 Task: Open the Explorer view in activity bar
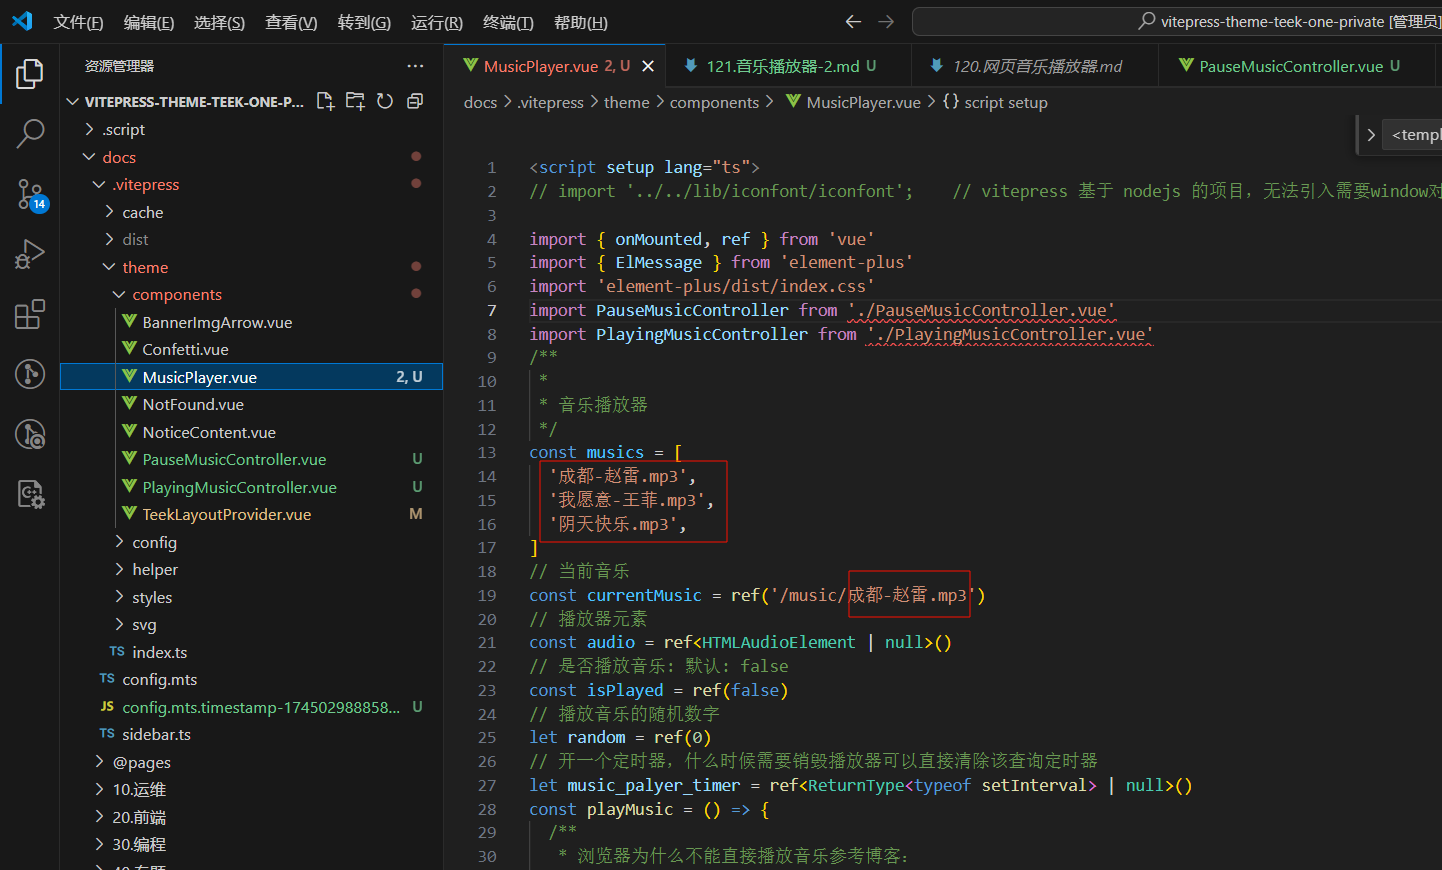click(30, 73)
